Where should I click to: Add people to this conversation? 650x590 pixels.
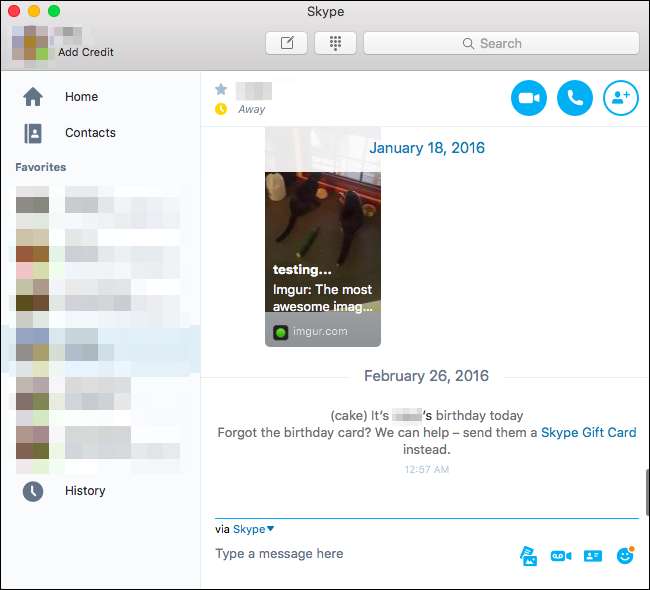click(x=621, y=98)
